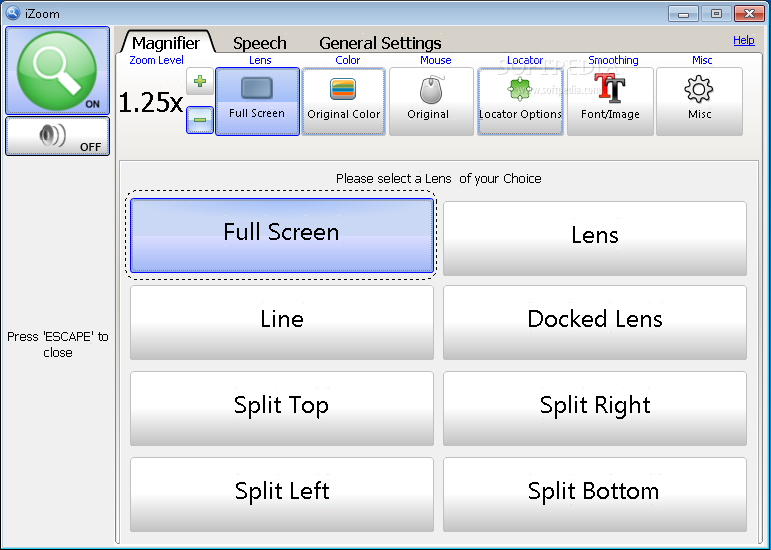Image resolution: width=771 pixels, height=550 pixels.
Task: Click the Mouse label in toolbar
Action: click(x=436, y=60)
